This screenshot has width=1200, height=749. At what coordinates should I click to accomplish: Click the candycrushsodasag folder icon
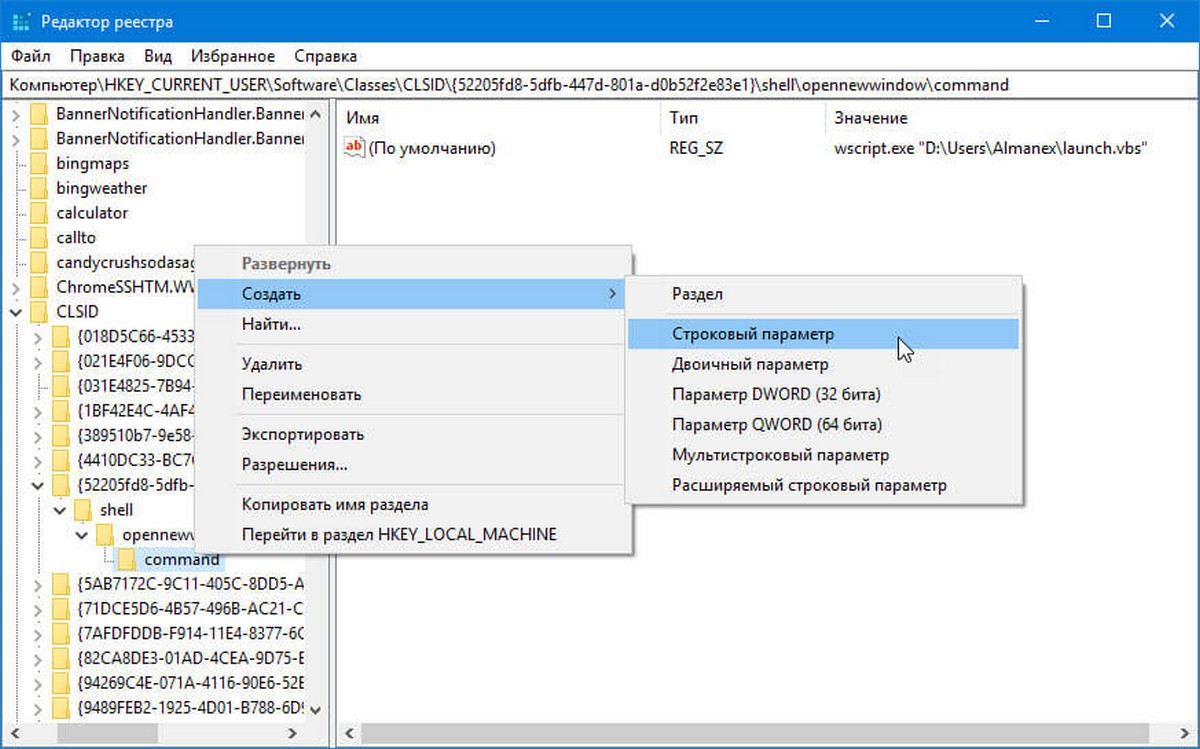click(40, 262)
